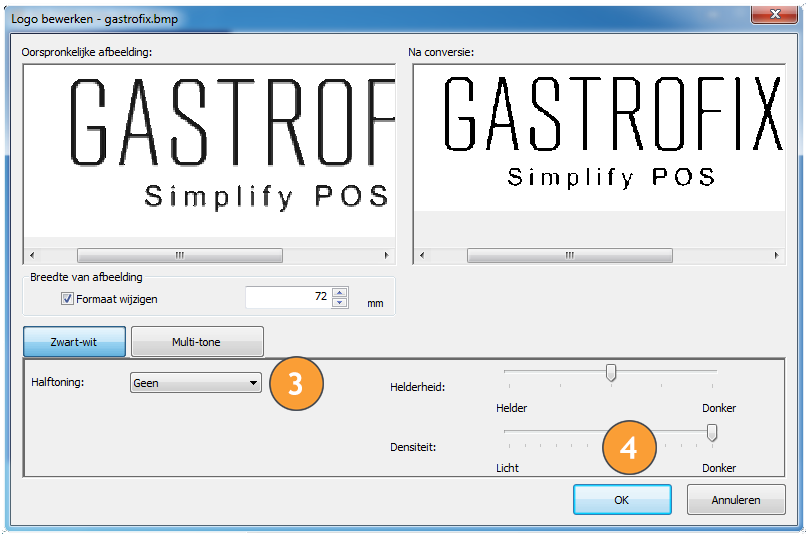Click the Annuleren button
This screenshot has height=536, width=810.
coord(735,500)
